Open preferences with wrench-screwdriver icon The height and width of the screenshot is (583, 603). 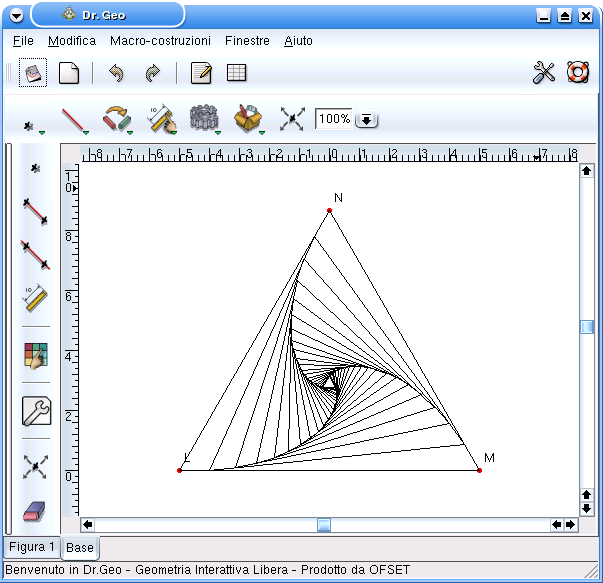click(x=544, y=73)
